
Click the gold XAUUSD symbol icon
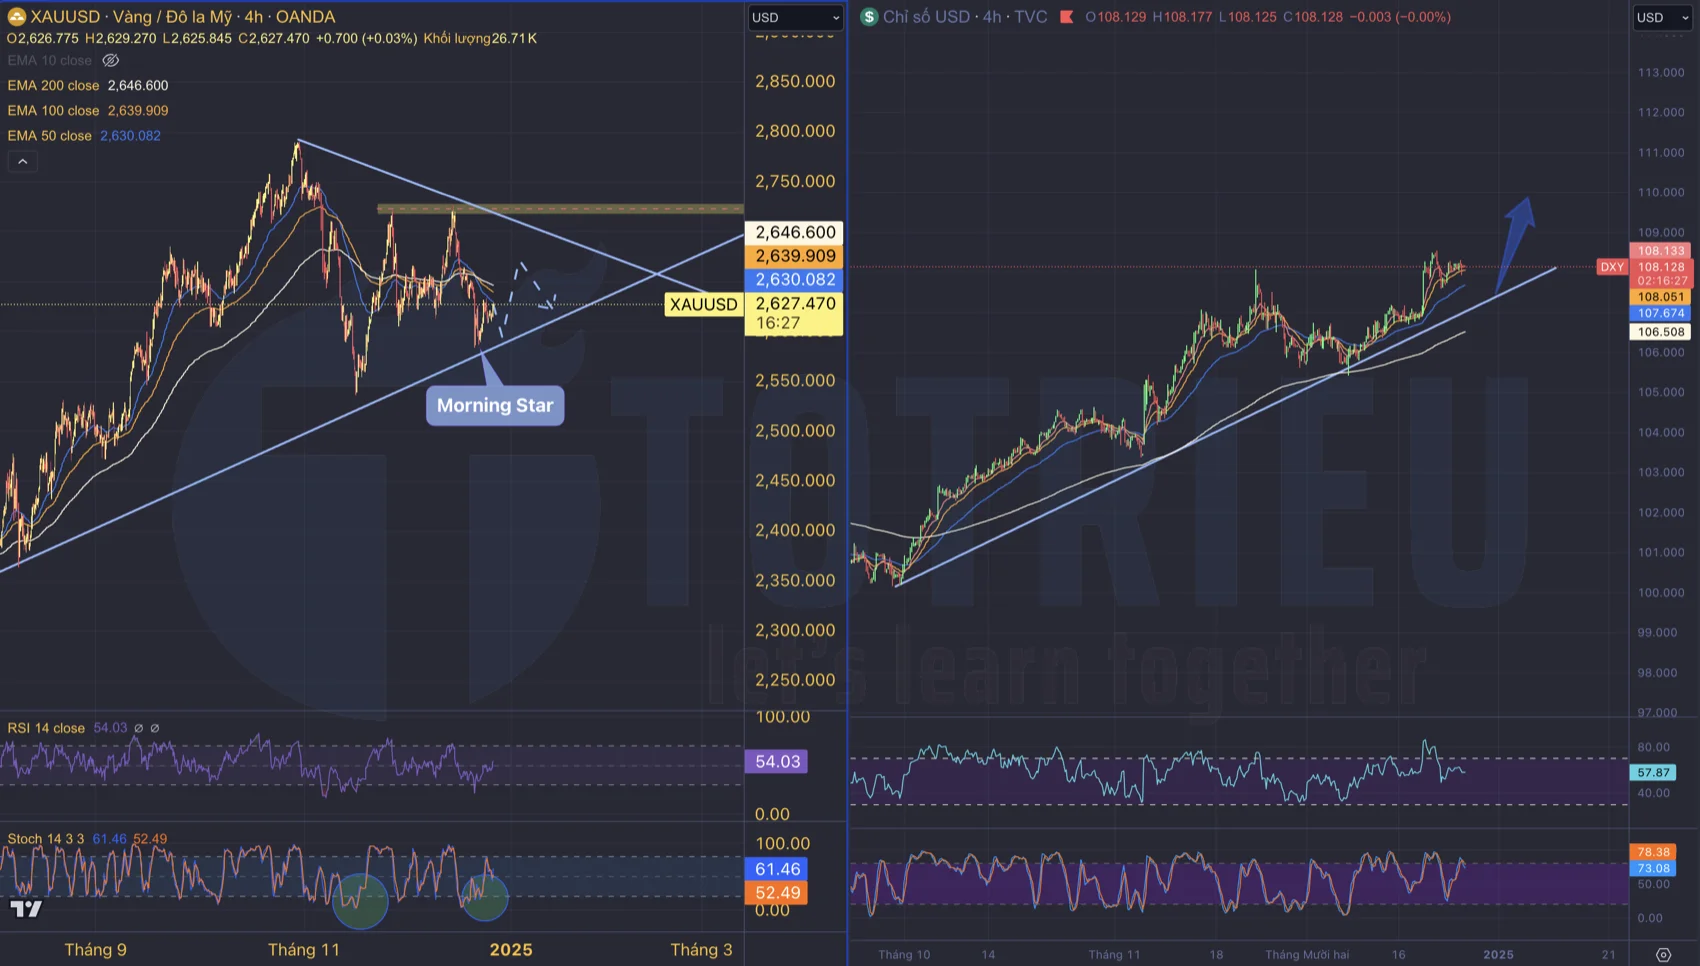click(x=16, y=17)
